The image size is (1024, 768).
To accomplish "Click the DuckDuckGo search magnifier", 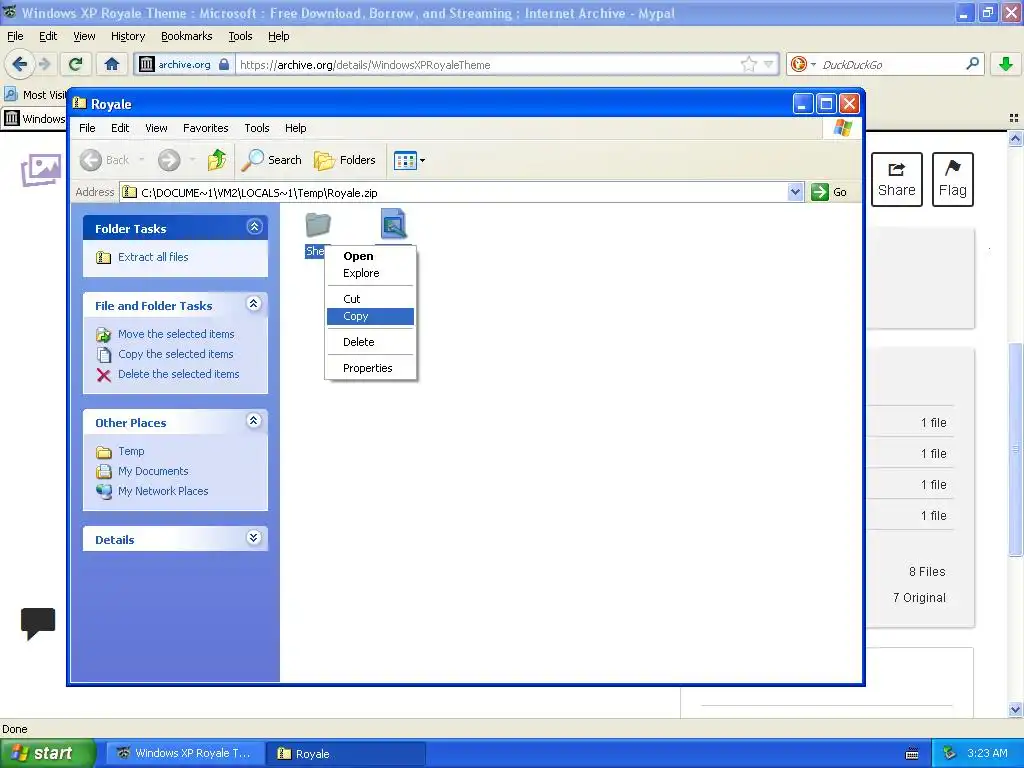I will coord(972,64).
